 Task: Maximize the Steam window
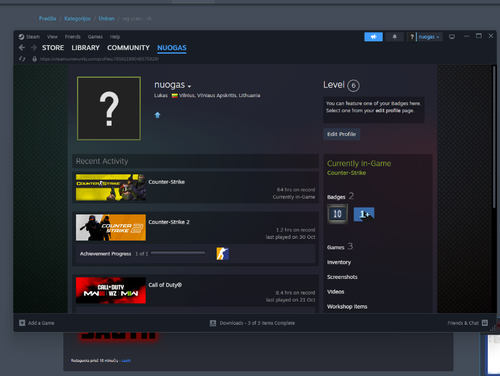point(479,36)
